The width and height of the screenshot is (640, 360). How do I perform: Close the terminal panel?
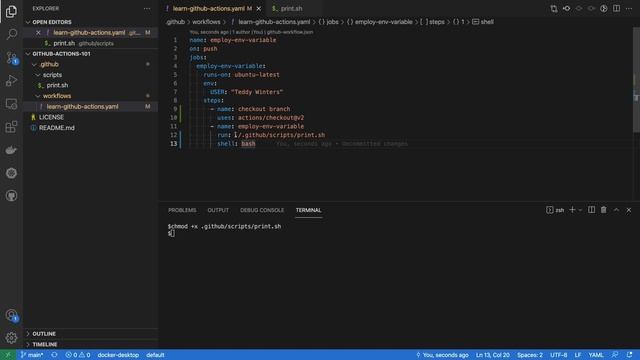pos(629,210)
